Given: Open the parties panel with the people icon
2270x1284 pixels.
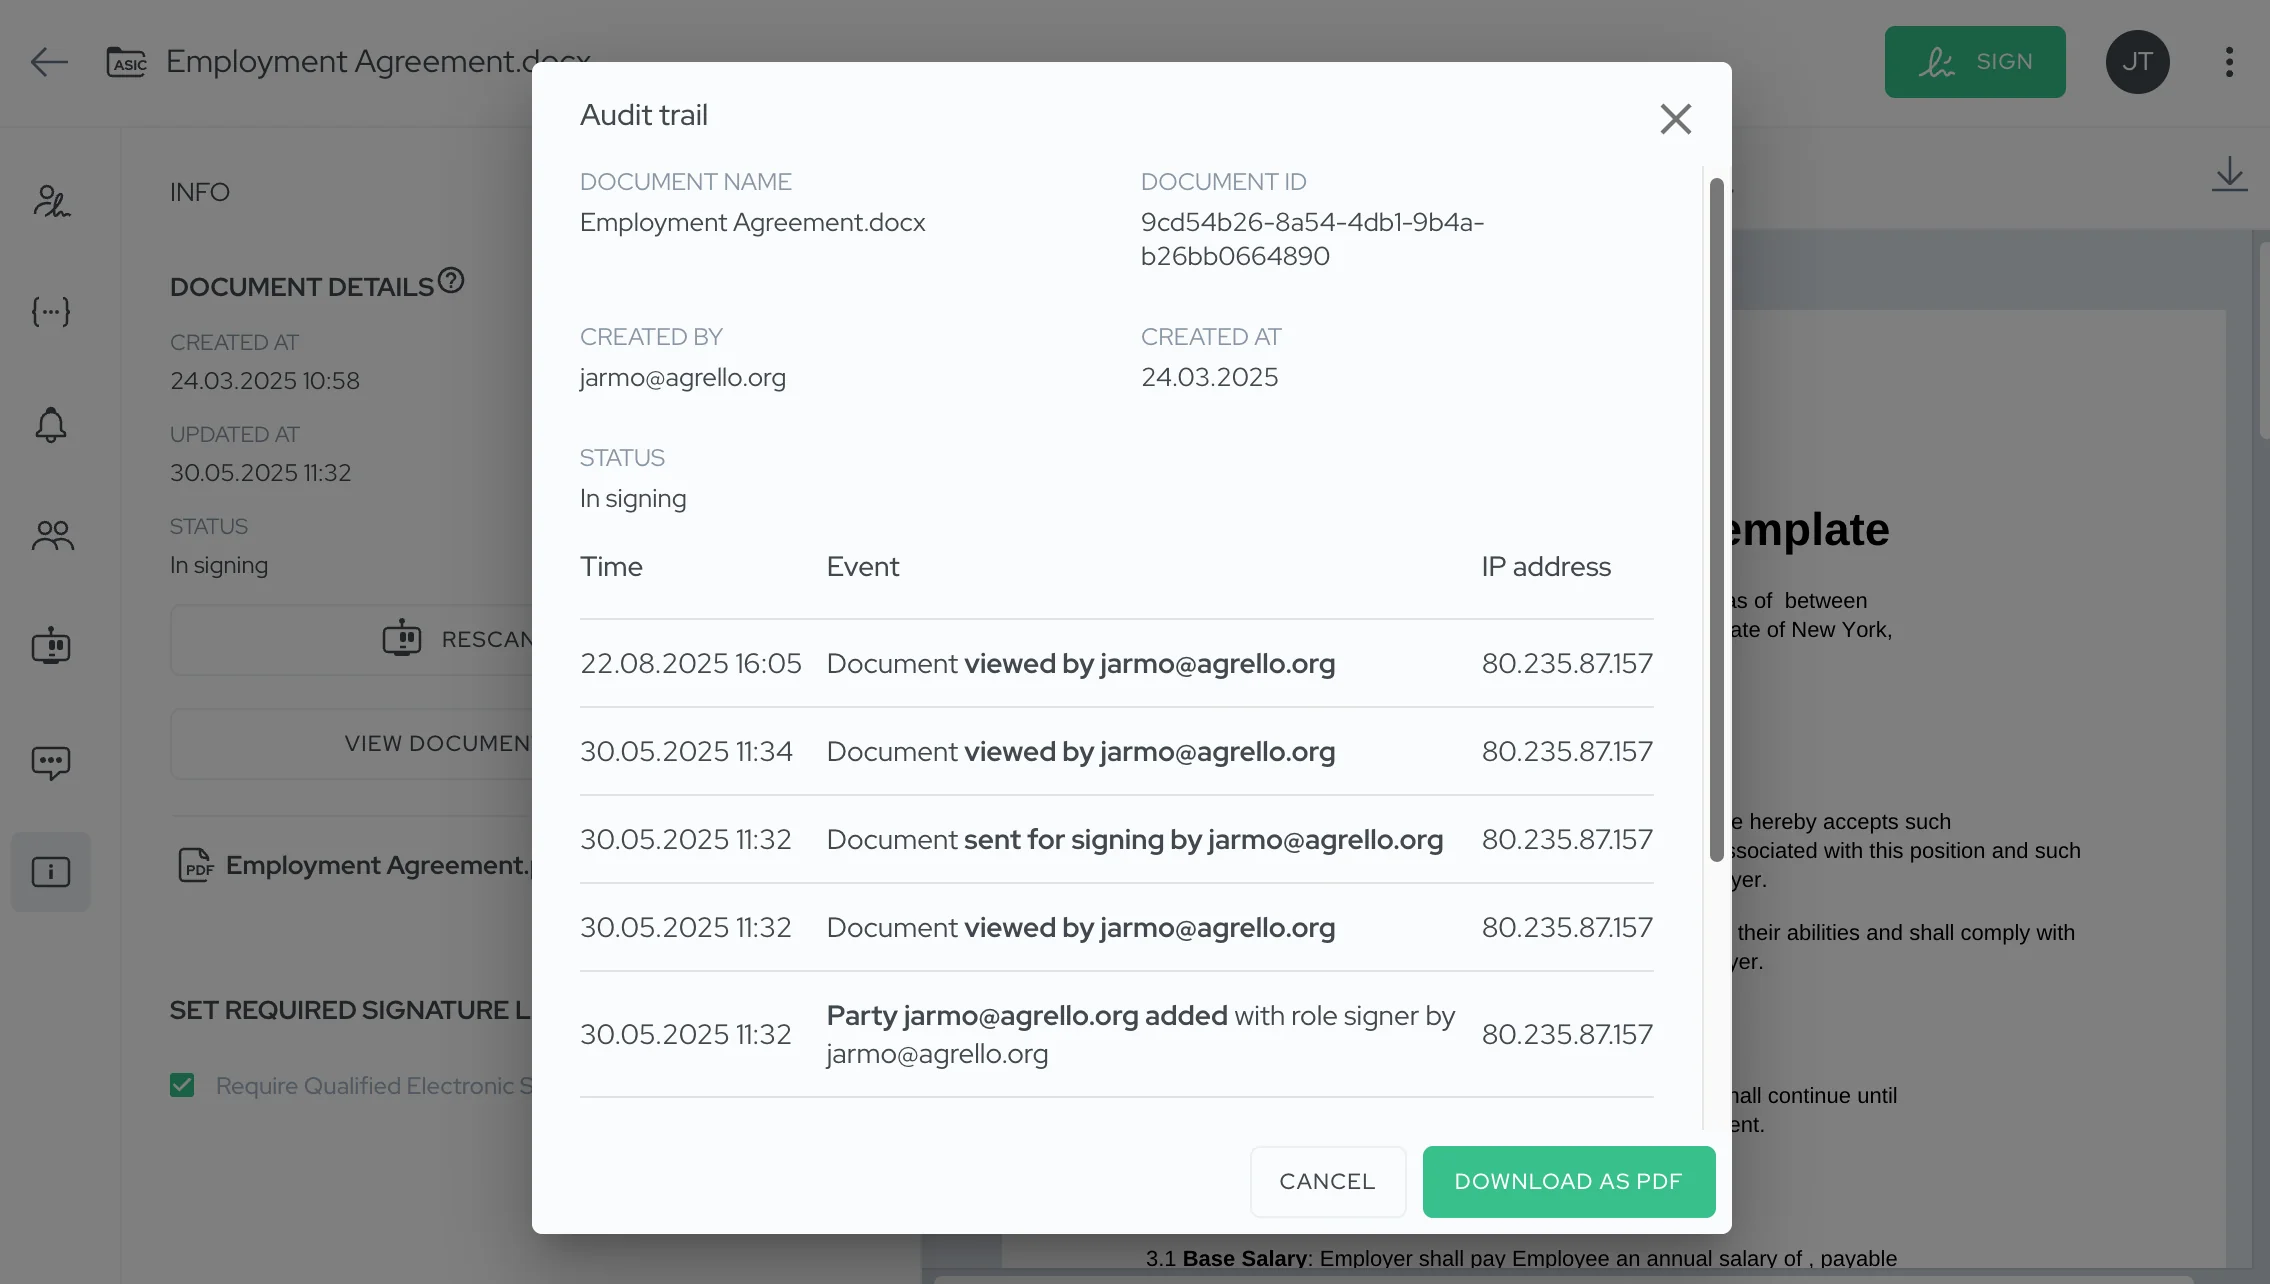Looking at the screenshot, I should [50, 535].
